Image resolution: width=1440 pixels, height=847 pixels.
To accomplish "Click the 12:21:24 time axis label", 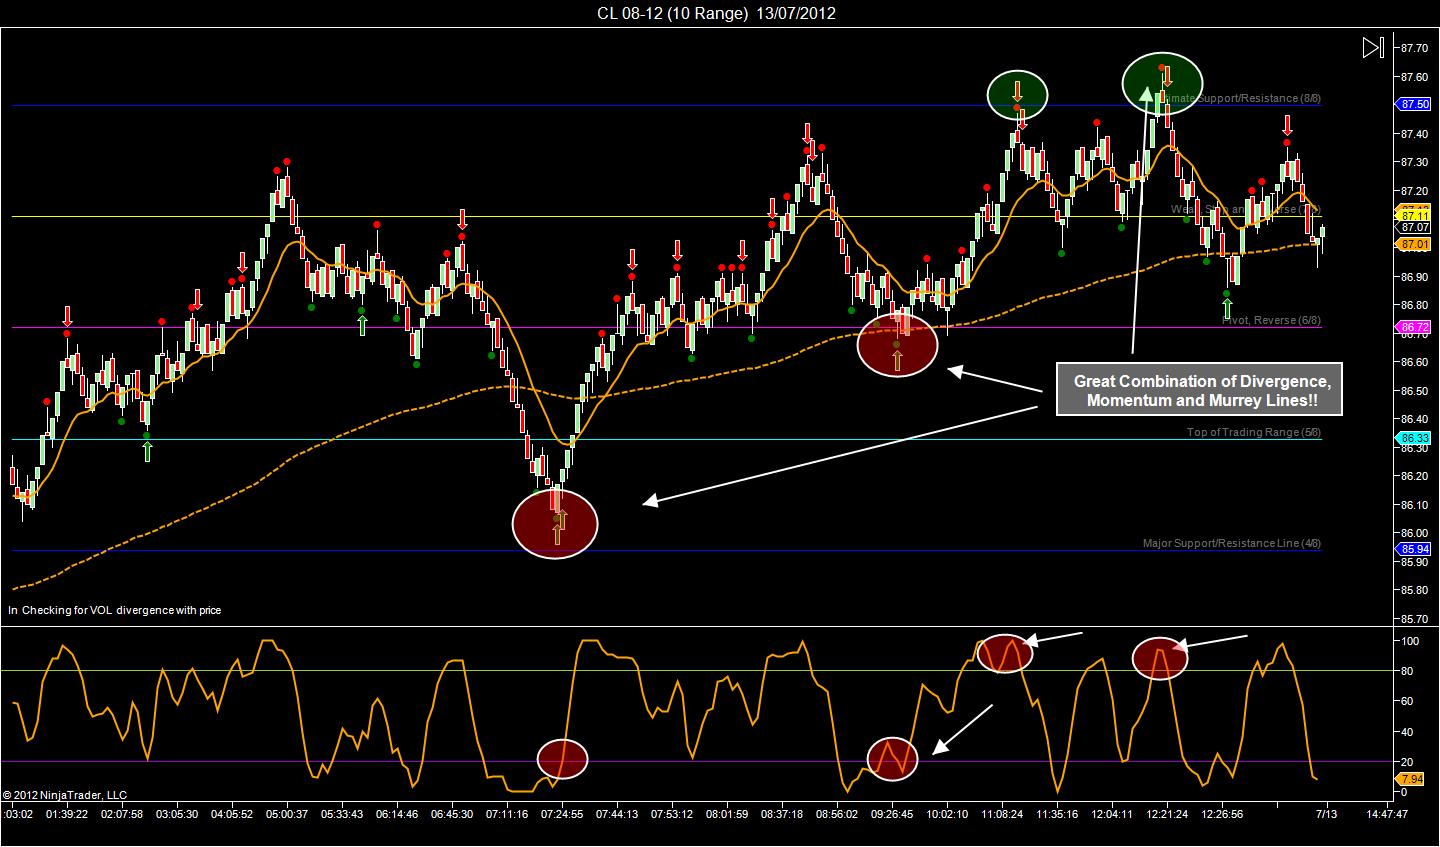I will point(1167,814).
